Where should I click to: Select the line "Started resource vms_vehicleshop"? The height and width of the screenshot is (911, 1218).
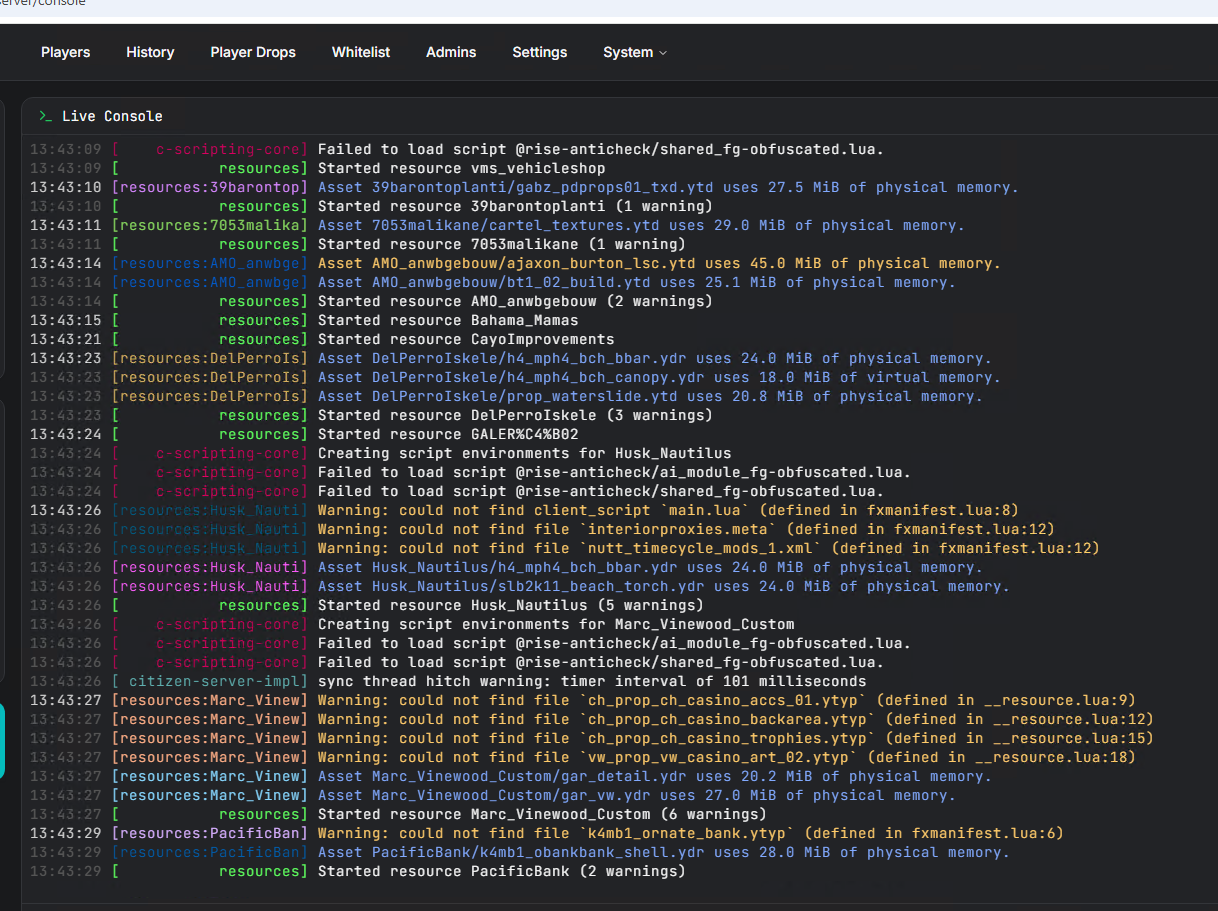[x=462, y=168]
